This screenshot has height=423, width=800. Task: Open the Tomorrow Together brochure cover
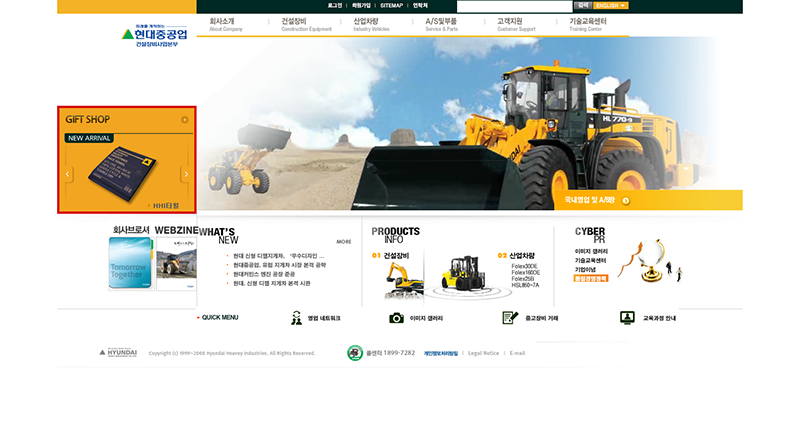pyautogui.click(x=131, y=264)
